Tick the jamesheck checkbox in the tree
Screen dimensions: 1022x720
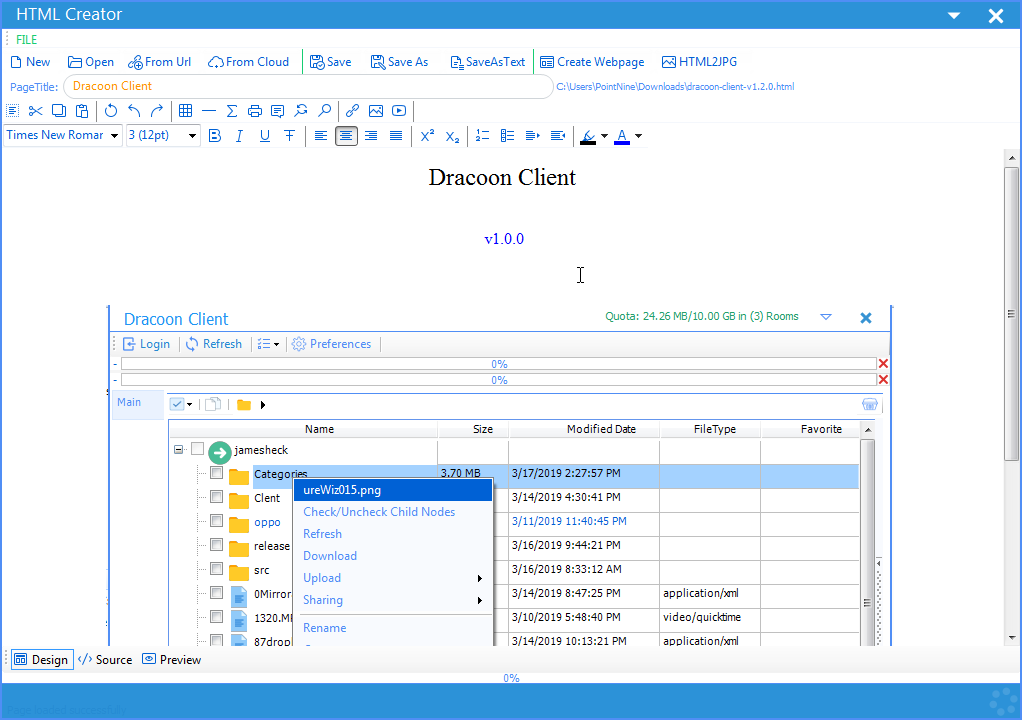pos(197,449)
